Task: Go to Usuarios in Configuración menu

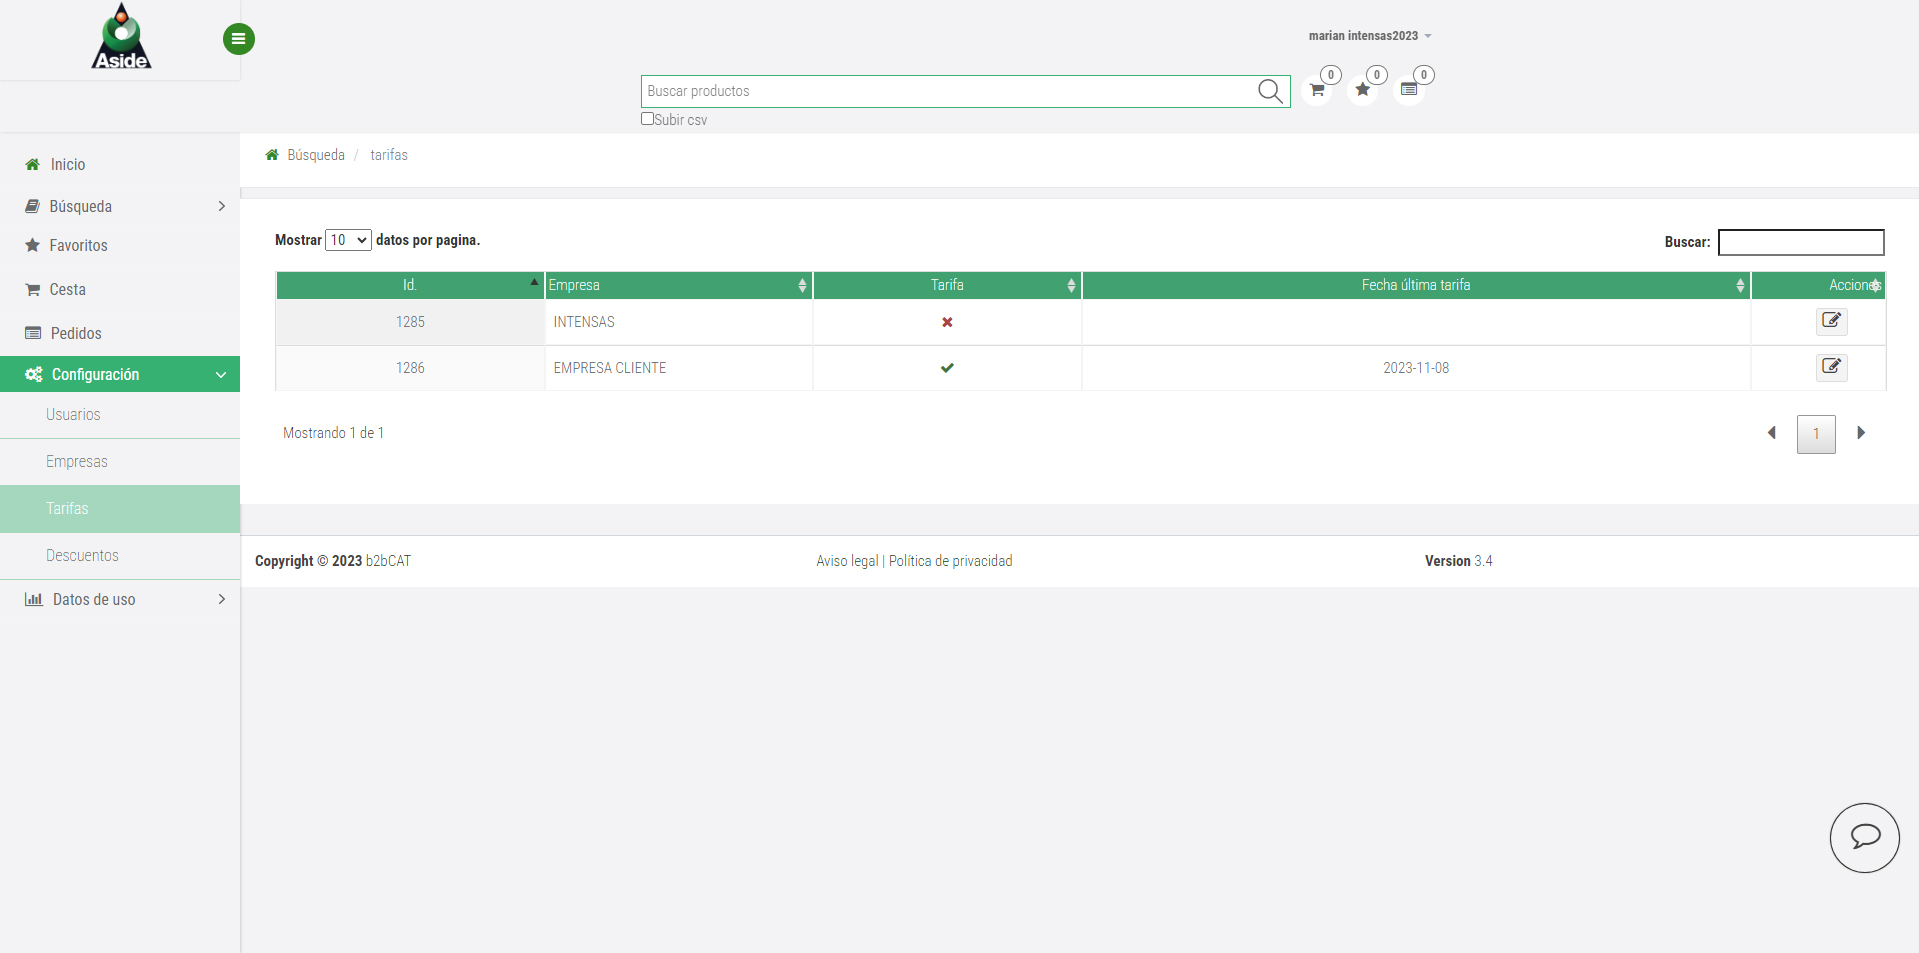Action: pyautogui.click(x=73, y=414)
